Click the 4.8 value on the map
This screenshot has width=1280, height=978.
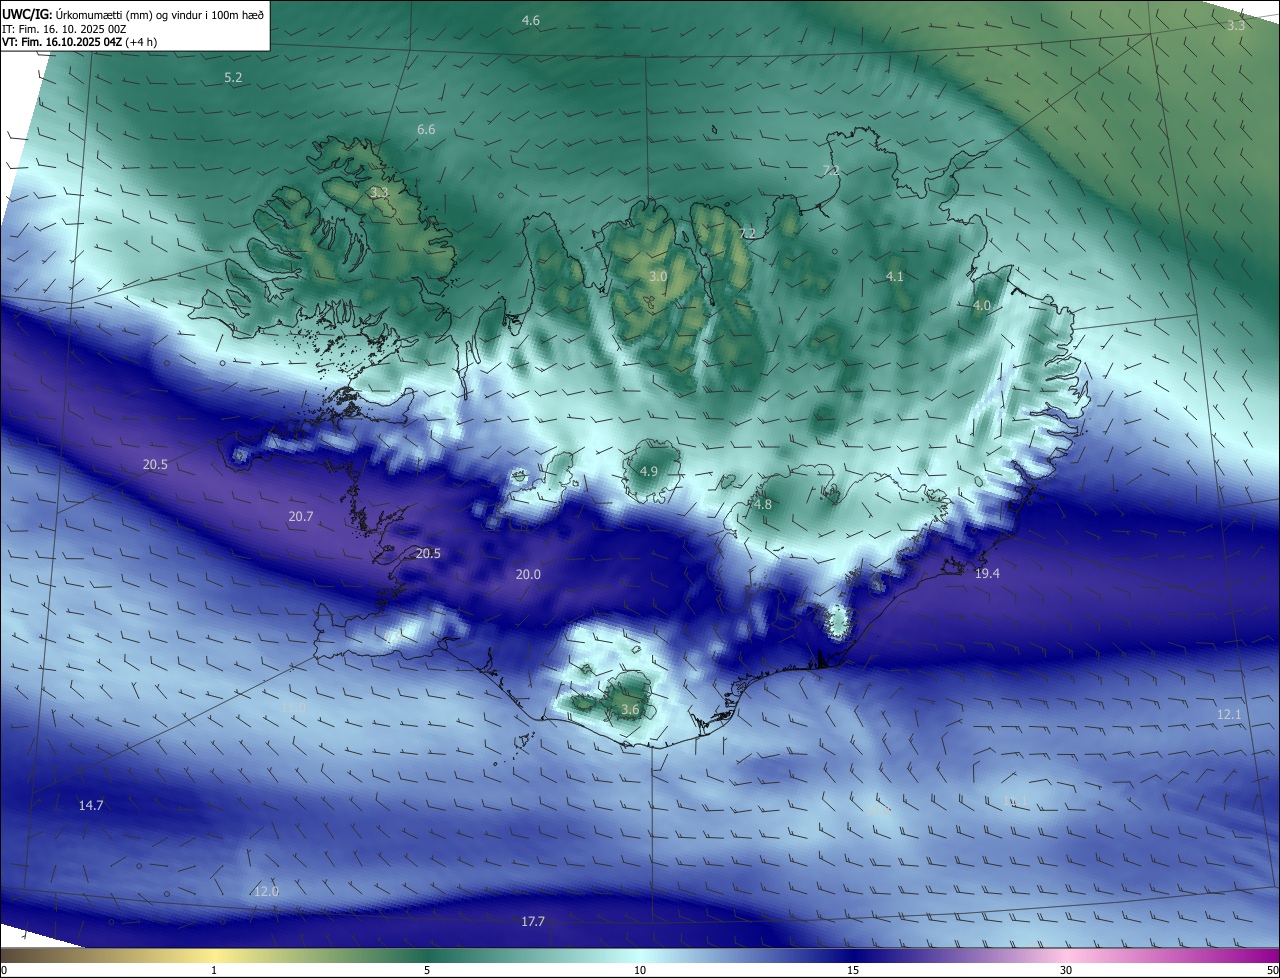(763, 506)
